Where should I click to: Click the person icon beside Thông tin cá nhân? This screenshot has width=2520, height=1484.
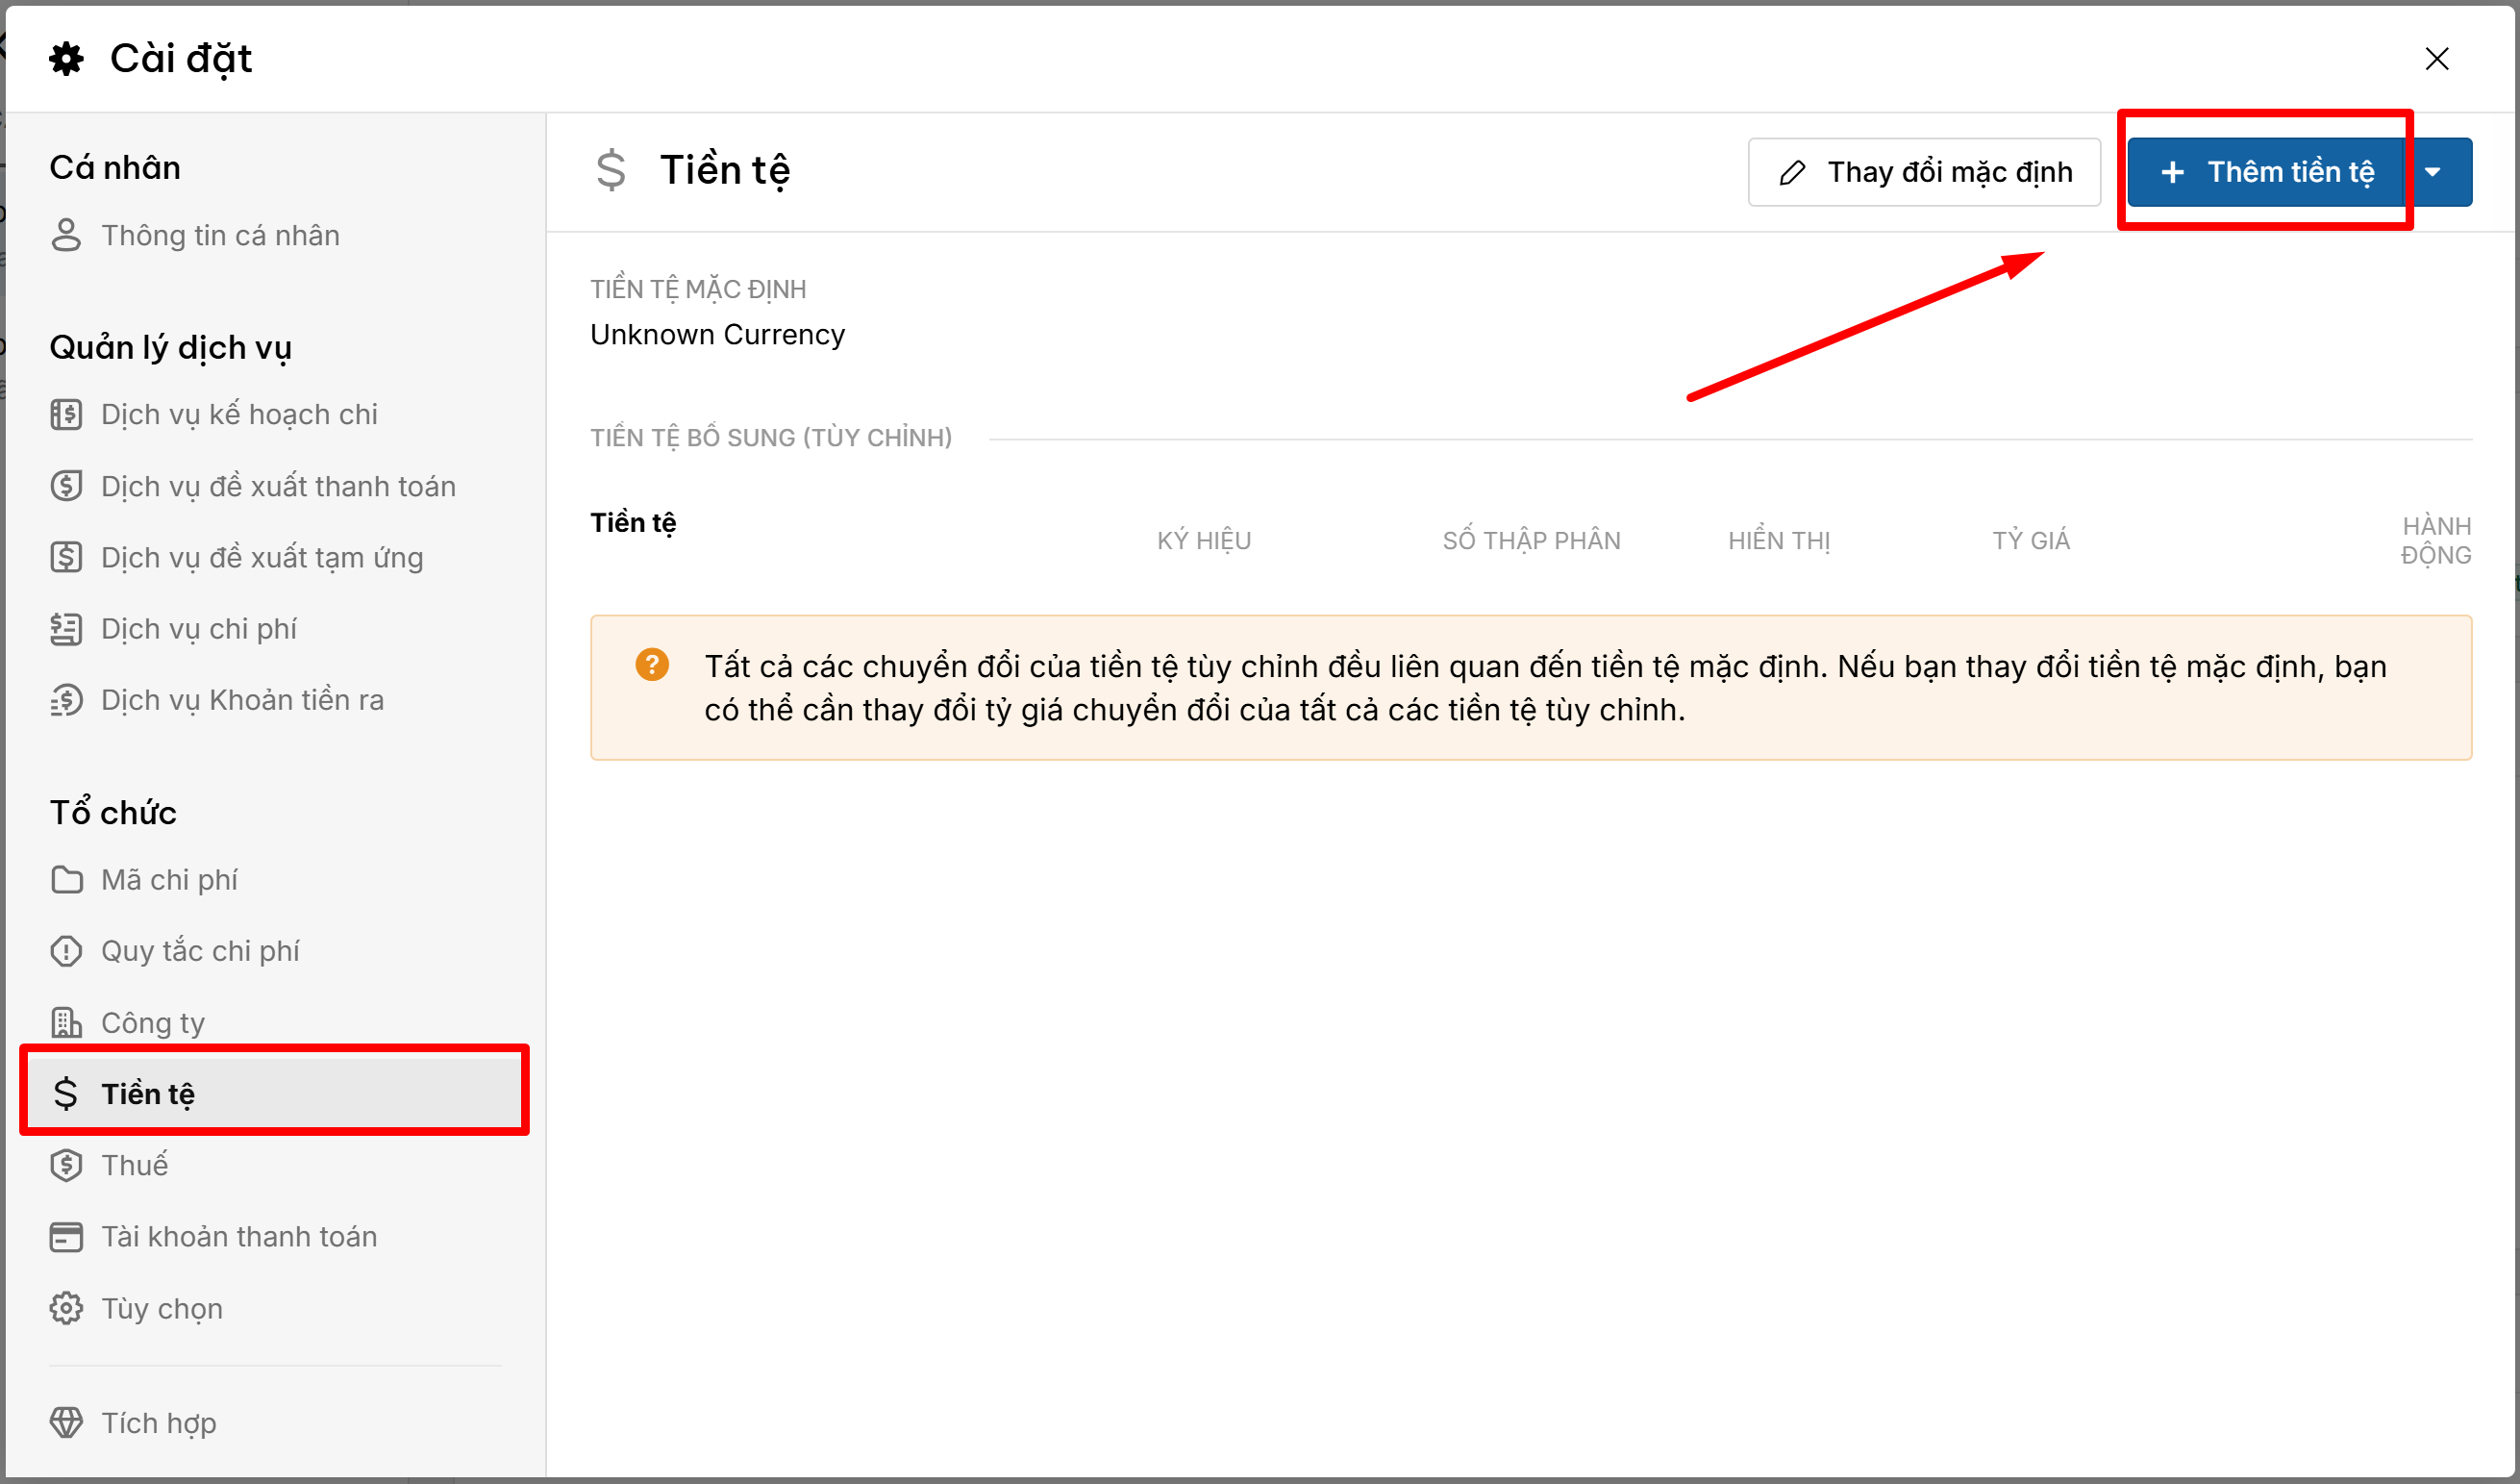tap(66, 235)
